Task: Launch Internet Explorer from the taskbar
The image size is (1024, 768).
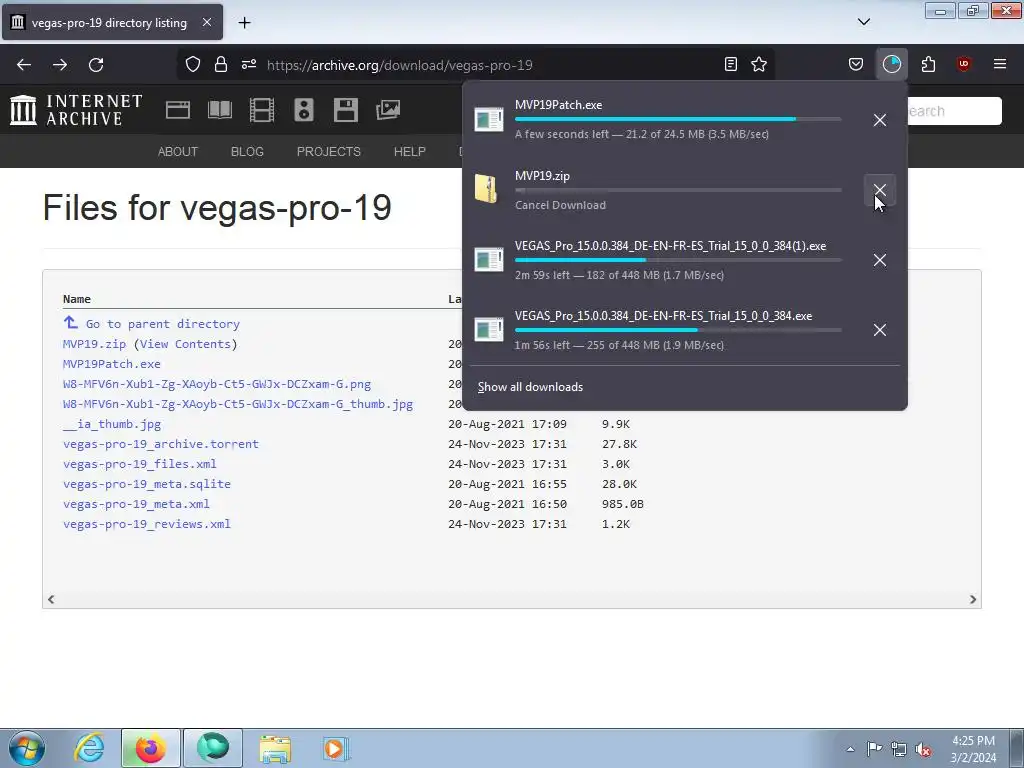Action: 89,748
